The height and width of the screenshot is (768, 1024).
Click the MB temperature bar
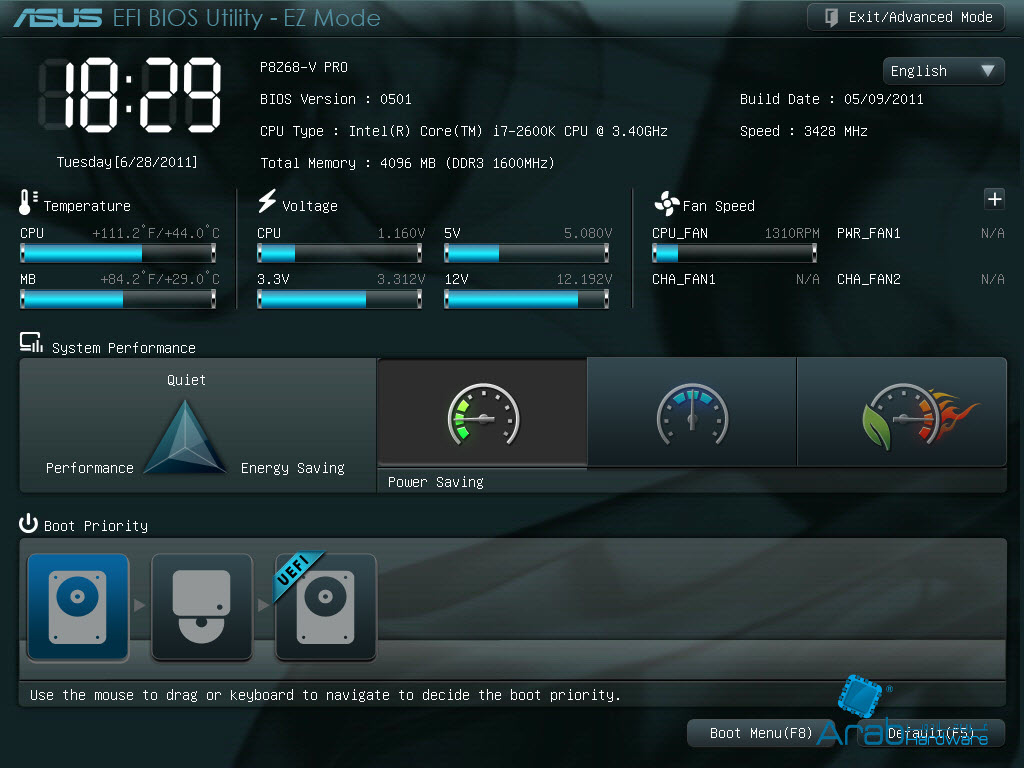[x=118, y=299]
